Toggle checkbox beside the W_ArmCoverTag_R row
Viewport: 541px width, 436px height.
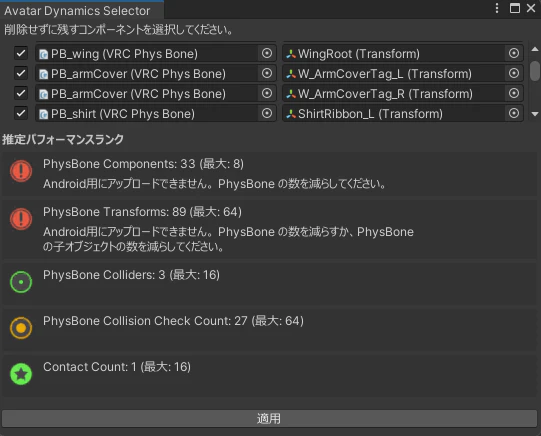pos(21,93)
